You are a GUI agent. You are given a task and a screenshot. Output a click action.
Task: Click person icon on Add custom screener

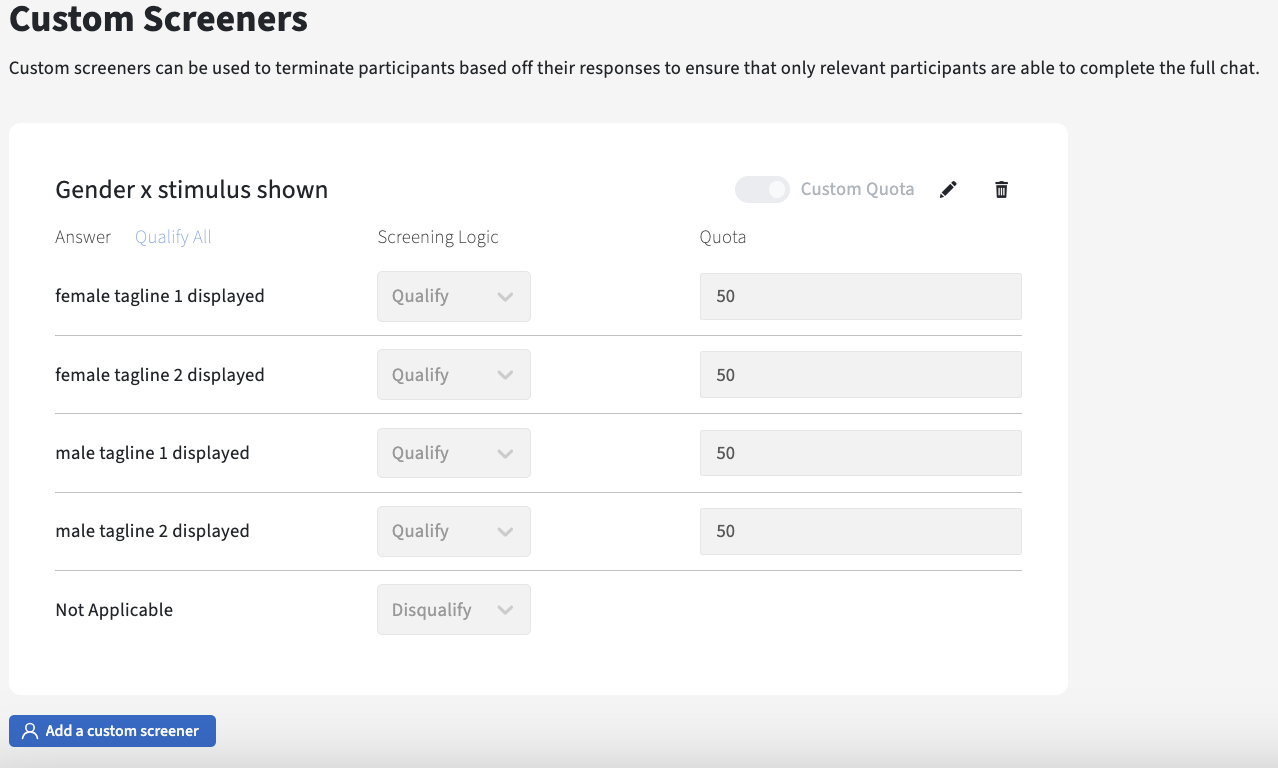point(30,731)
